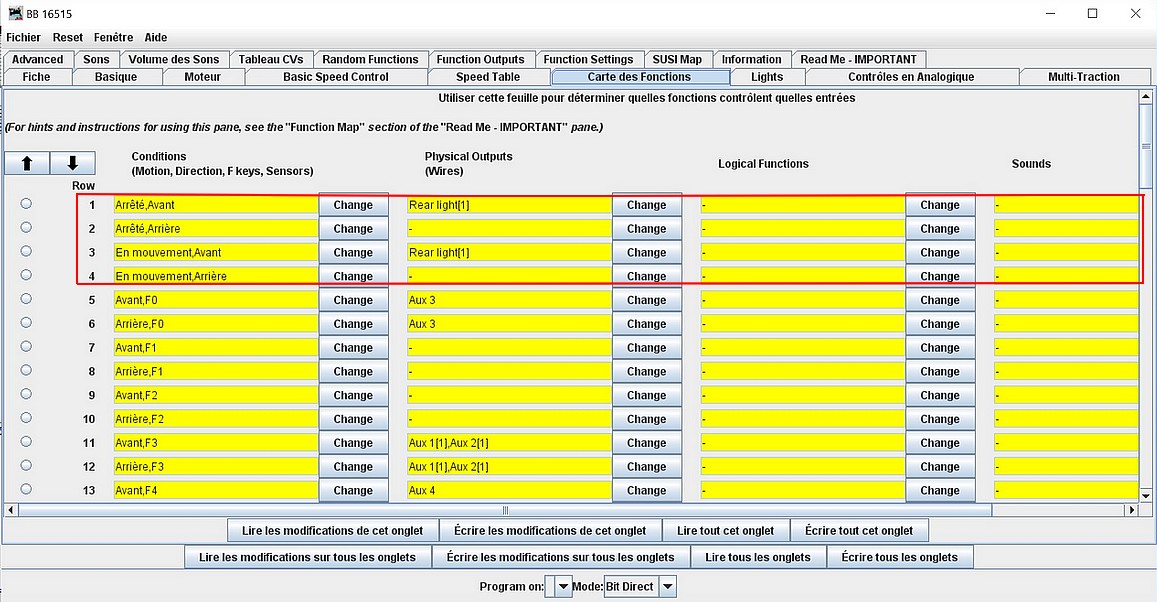Screen dimensions: 1157x602
Task: Click Lire les modifications sur tous les onglets
Action: pyautogui.click(x=307, y=557)
